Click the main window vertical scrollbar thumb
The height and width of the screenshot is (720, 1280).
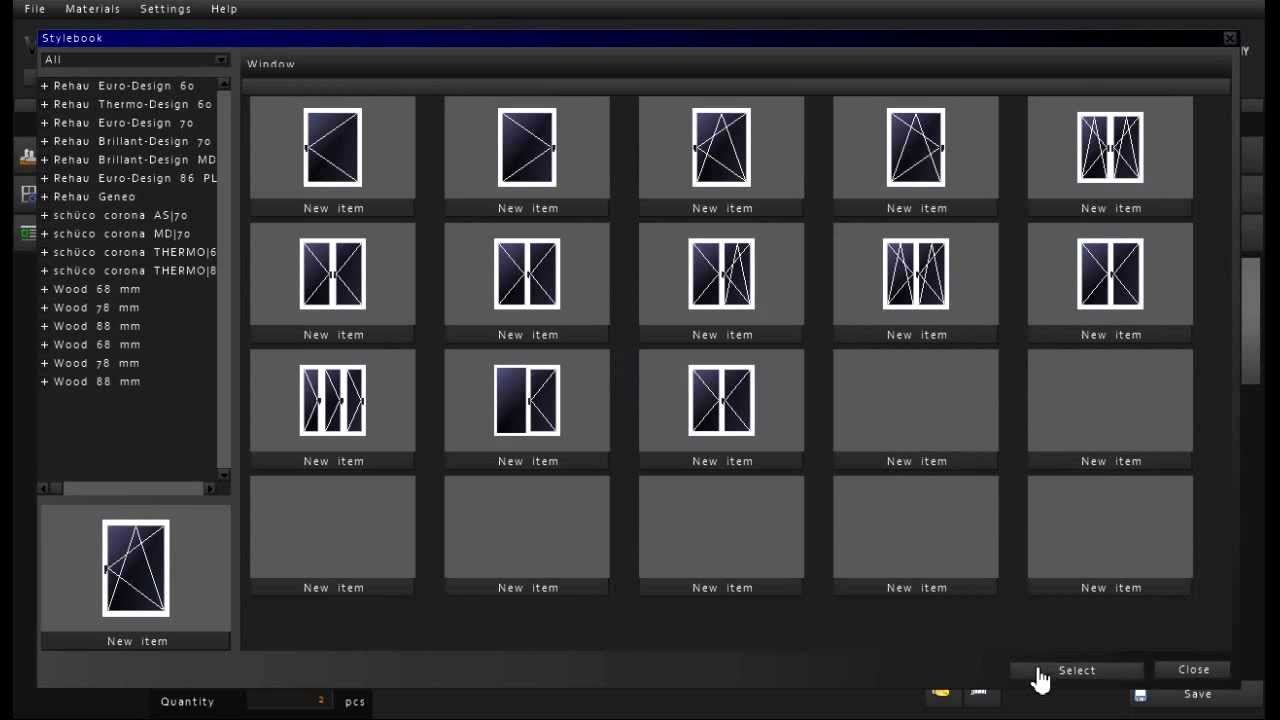coord(1251,320)
